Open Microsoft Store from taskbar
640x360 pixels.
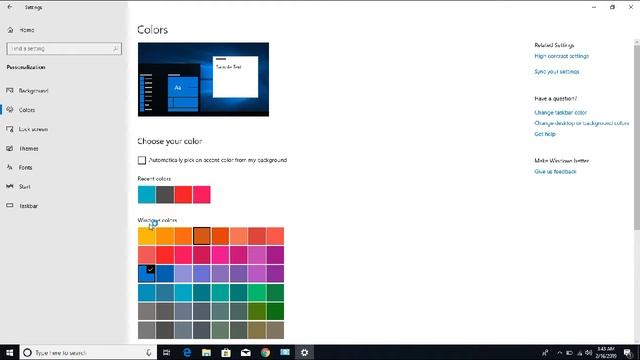click(x=226, y=352)
